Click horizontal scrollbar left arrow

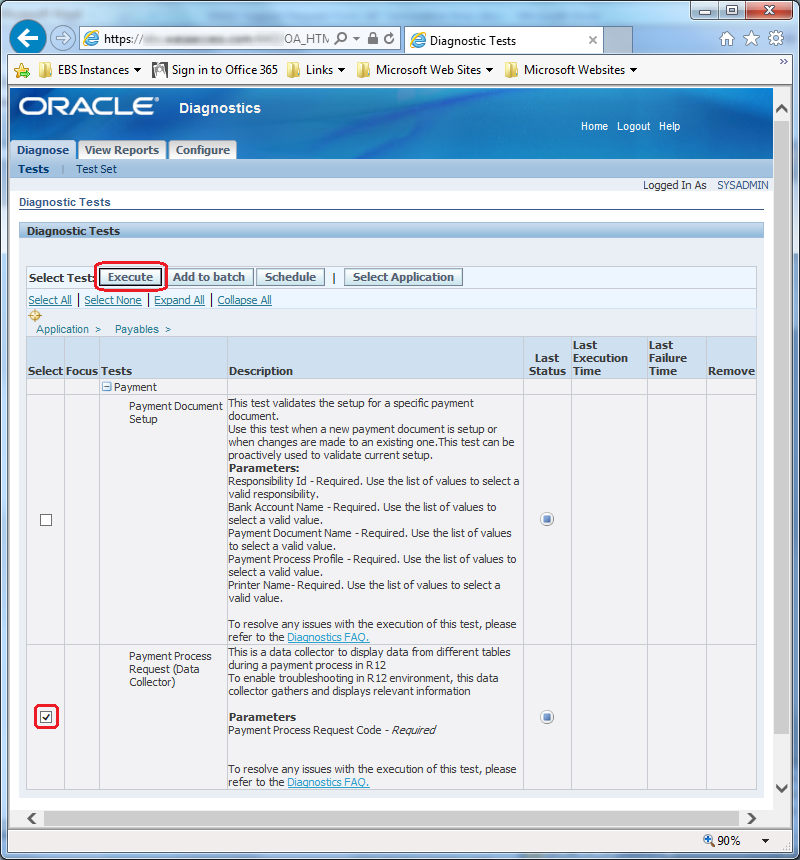(x=32, y=818)
